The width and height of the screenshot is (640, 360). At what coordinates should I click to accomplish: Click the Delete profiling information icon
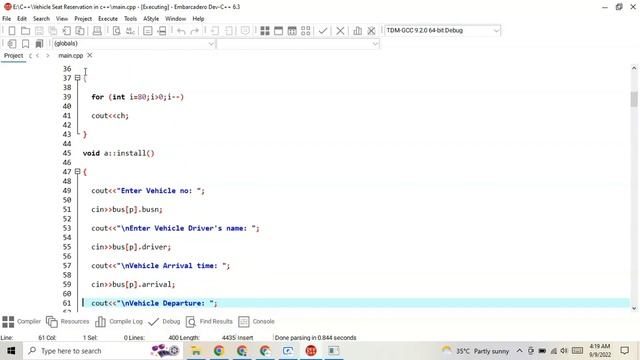(371, 31)
